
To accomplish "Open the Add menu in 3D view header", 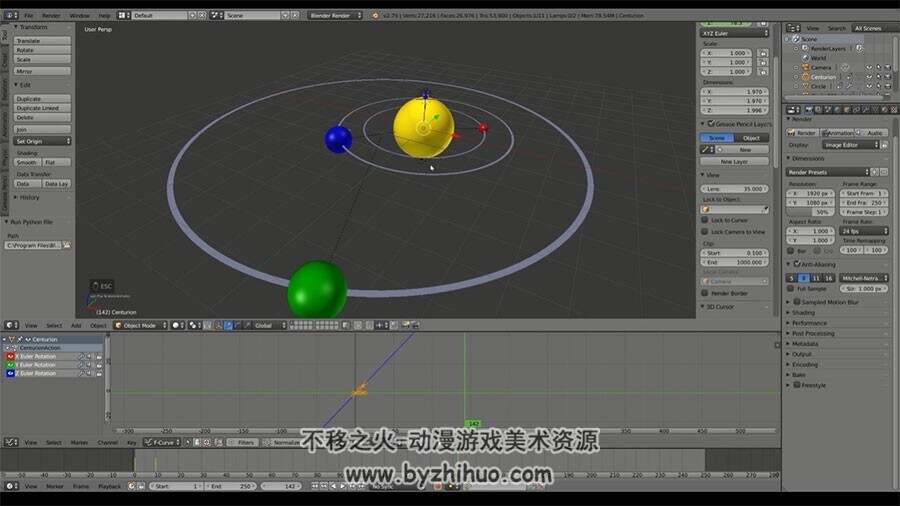I will [76, 325].
